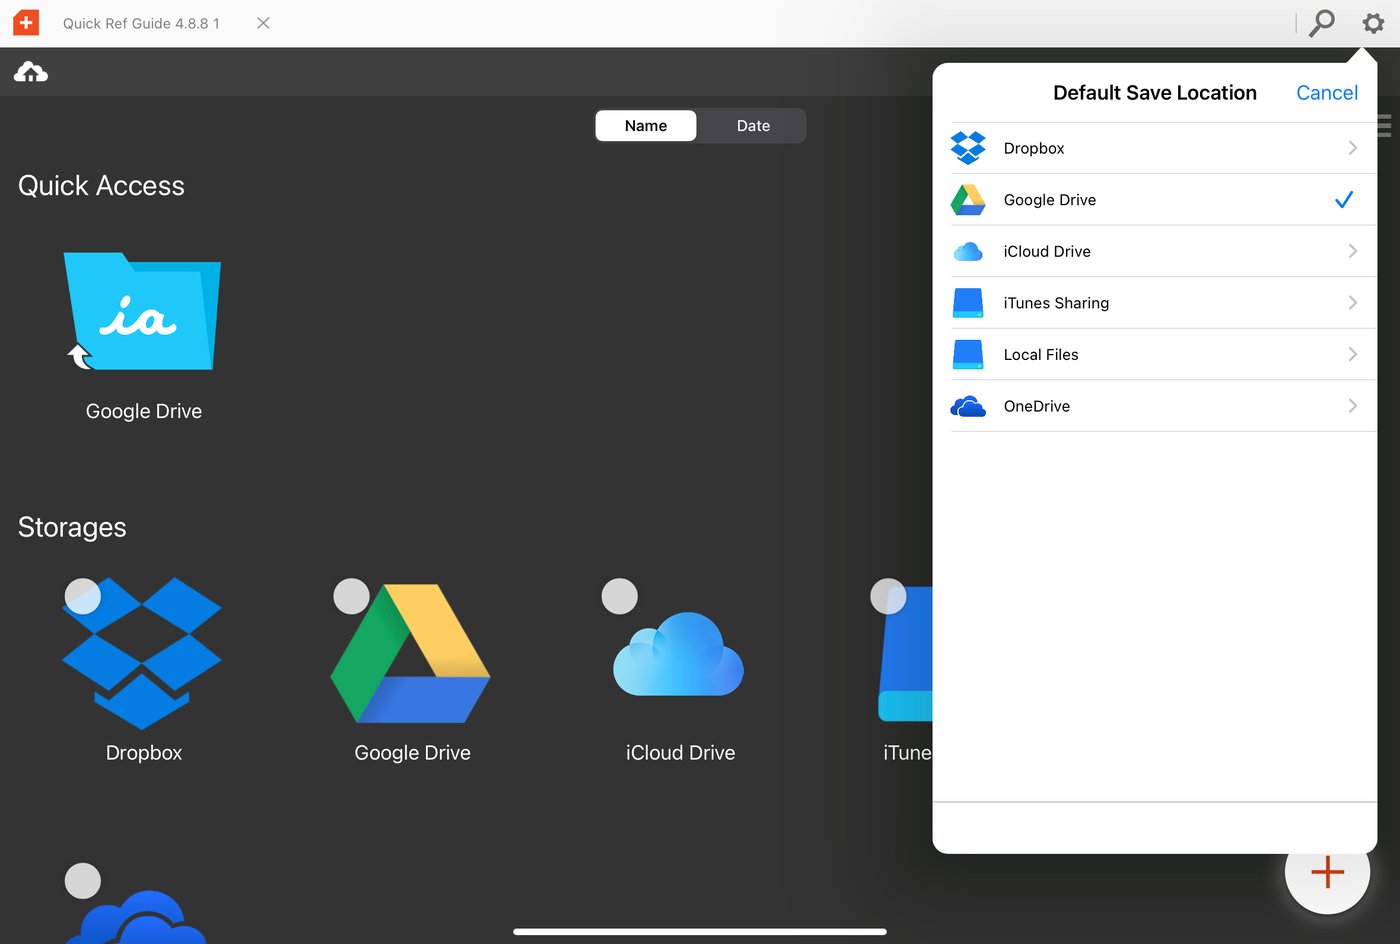
Task: Tick the iCloud Drive selection circle
Action: point(619,596)
